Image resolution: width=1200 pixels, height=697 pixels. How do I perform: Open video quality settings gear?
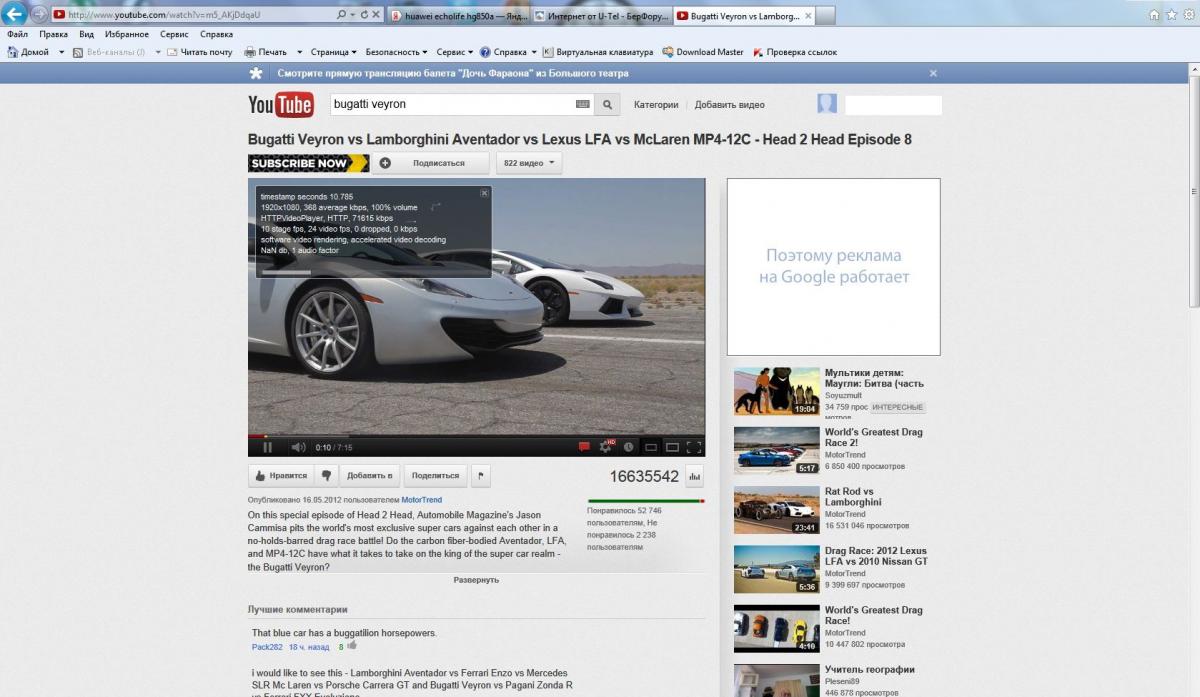(606, 447)
